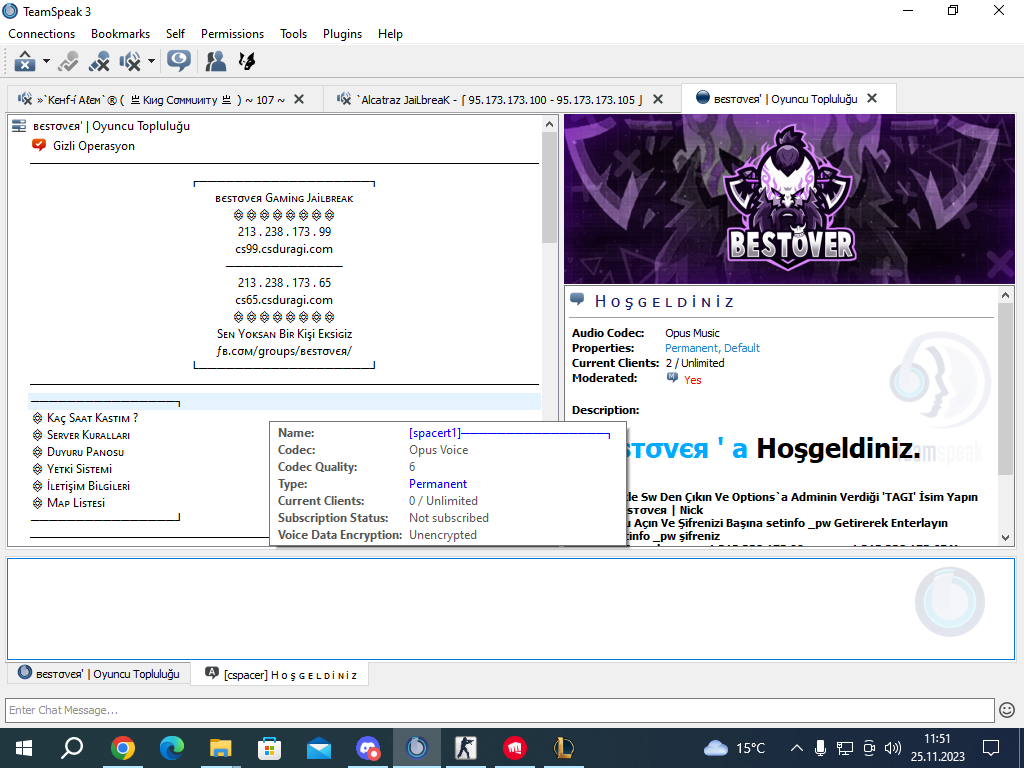
Task: Open the dropdown arrow beside the Connect icon
Action: (x=46, y=61)
